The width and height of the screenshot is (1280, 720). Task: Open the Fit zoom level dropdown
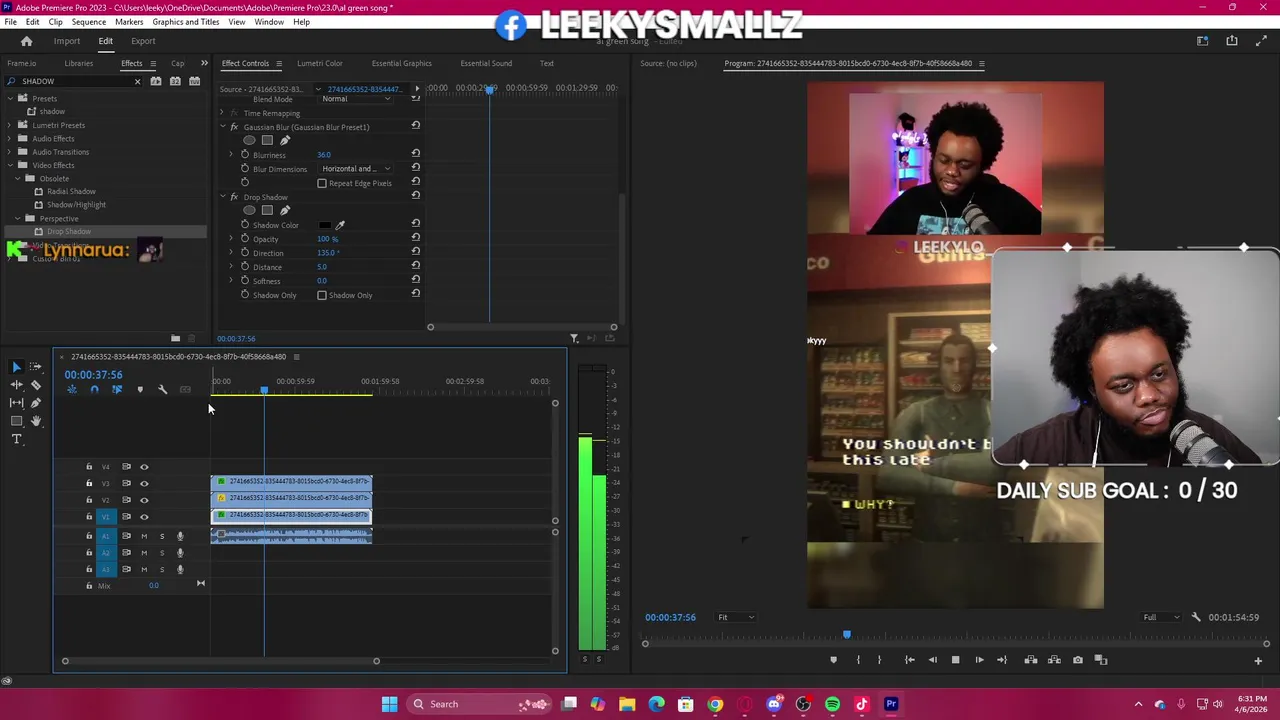pyautogui.click(x=736, y=617)
